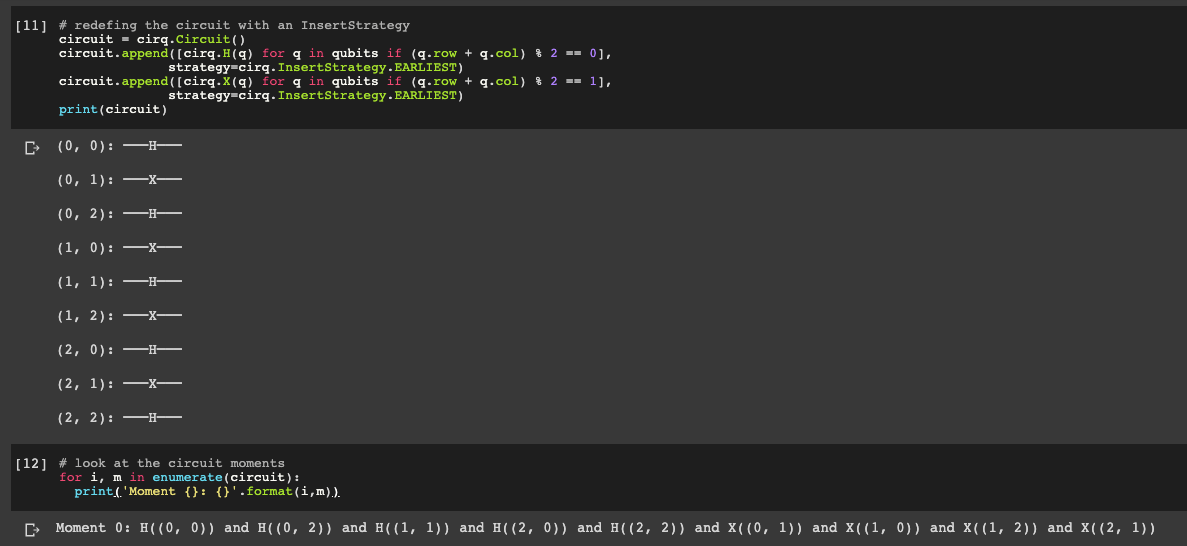Click the output icon of cell 11
This screenshot has width=1187, height=546.
click(32, 148)
